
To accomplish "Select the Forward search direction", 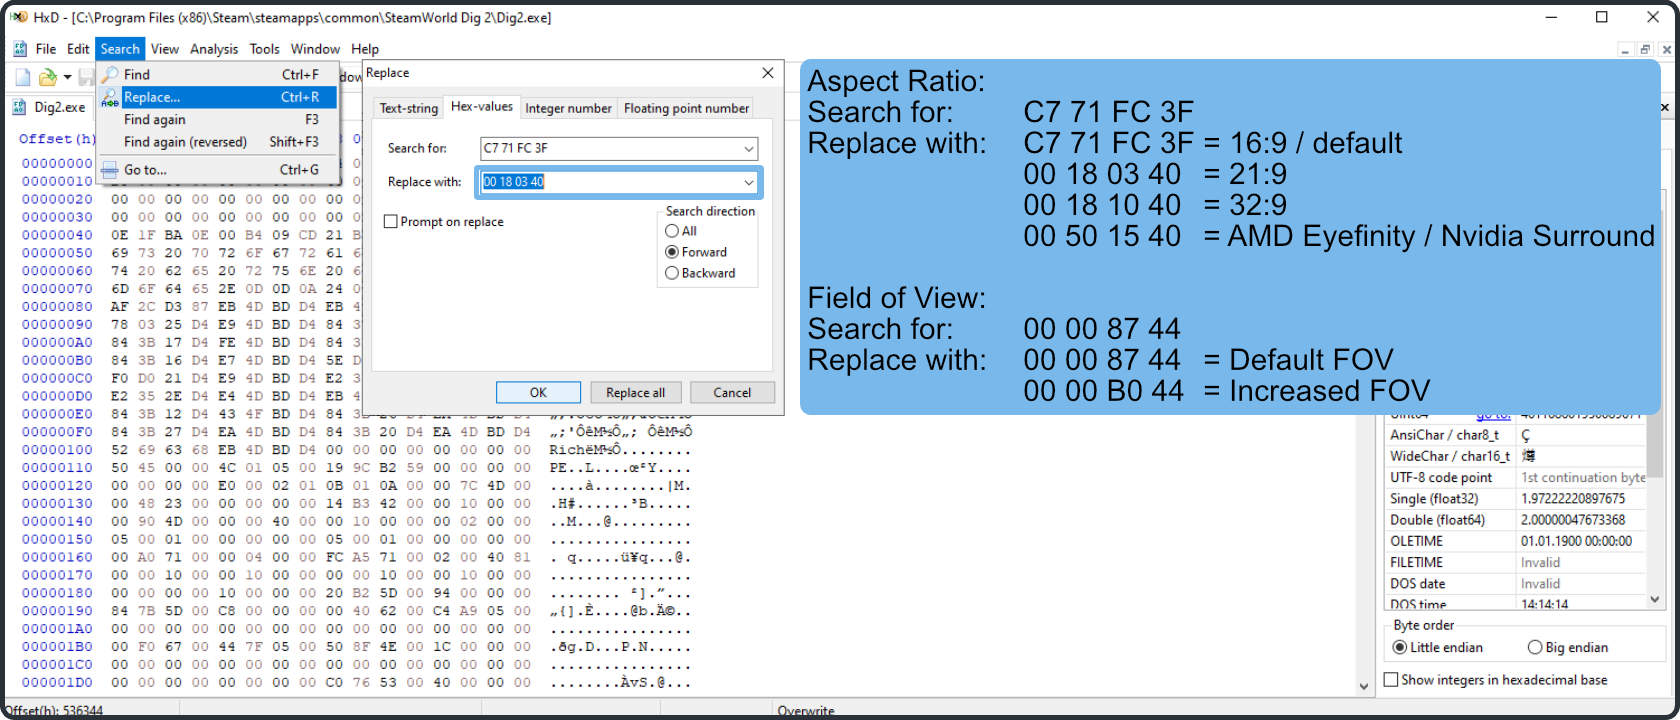I will [x=672, y=252].
